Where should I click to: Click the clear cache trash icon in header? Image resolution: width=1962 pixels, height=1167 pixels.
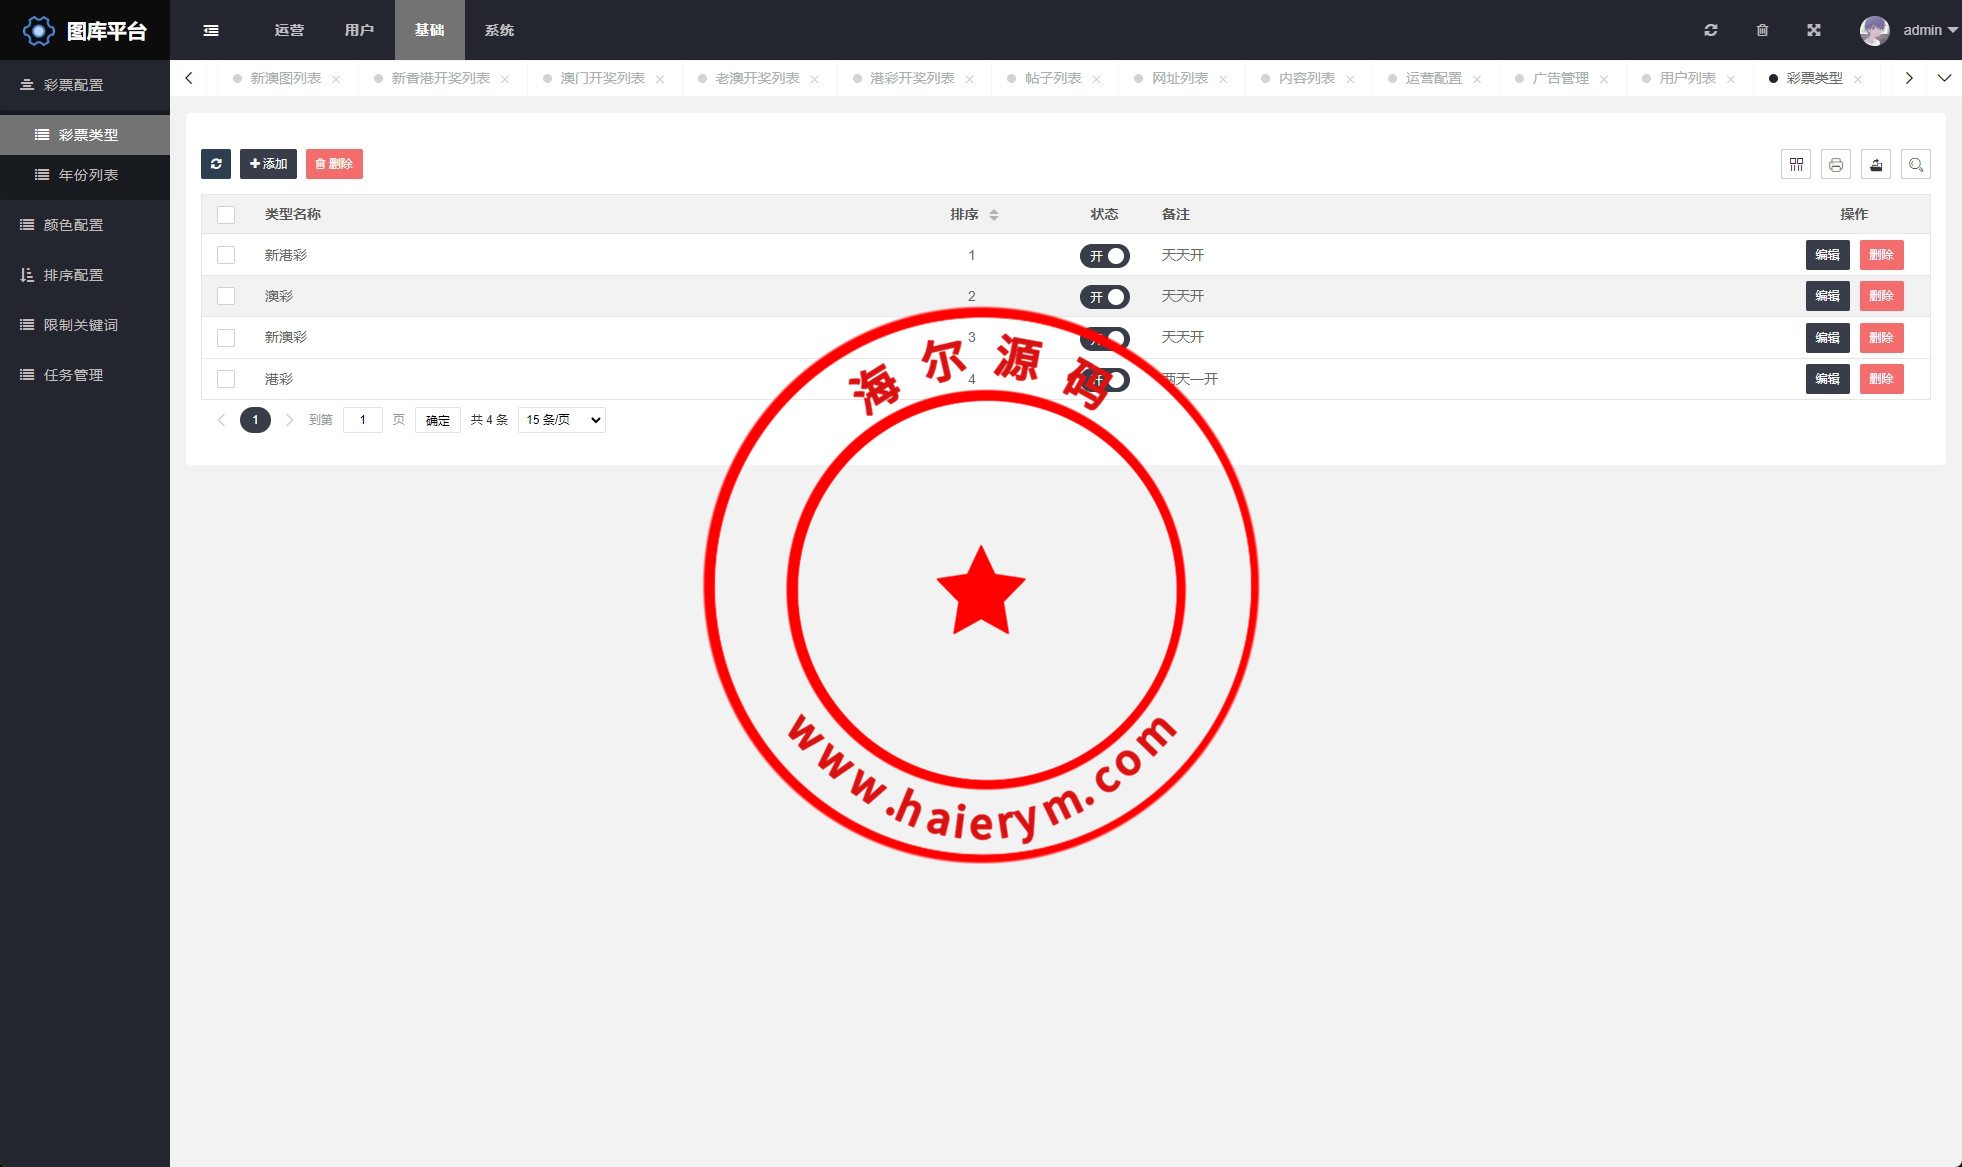pos(1762,30)
